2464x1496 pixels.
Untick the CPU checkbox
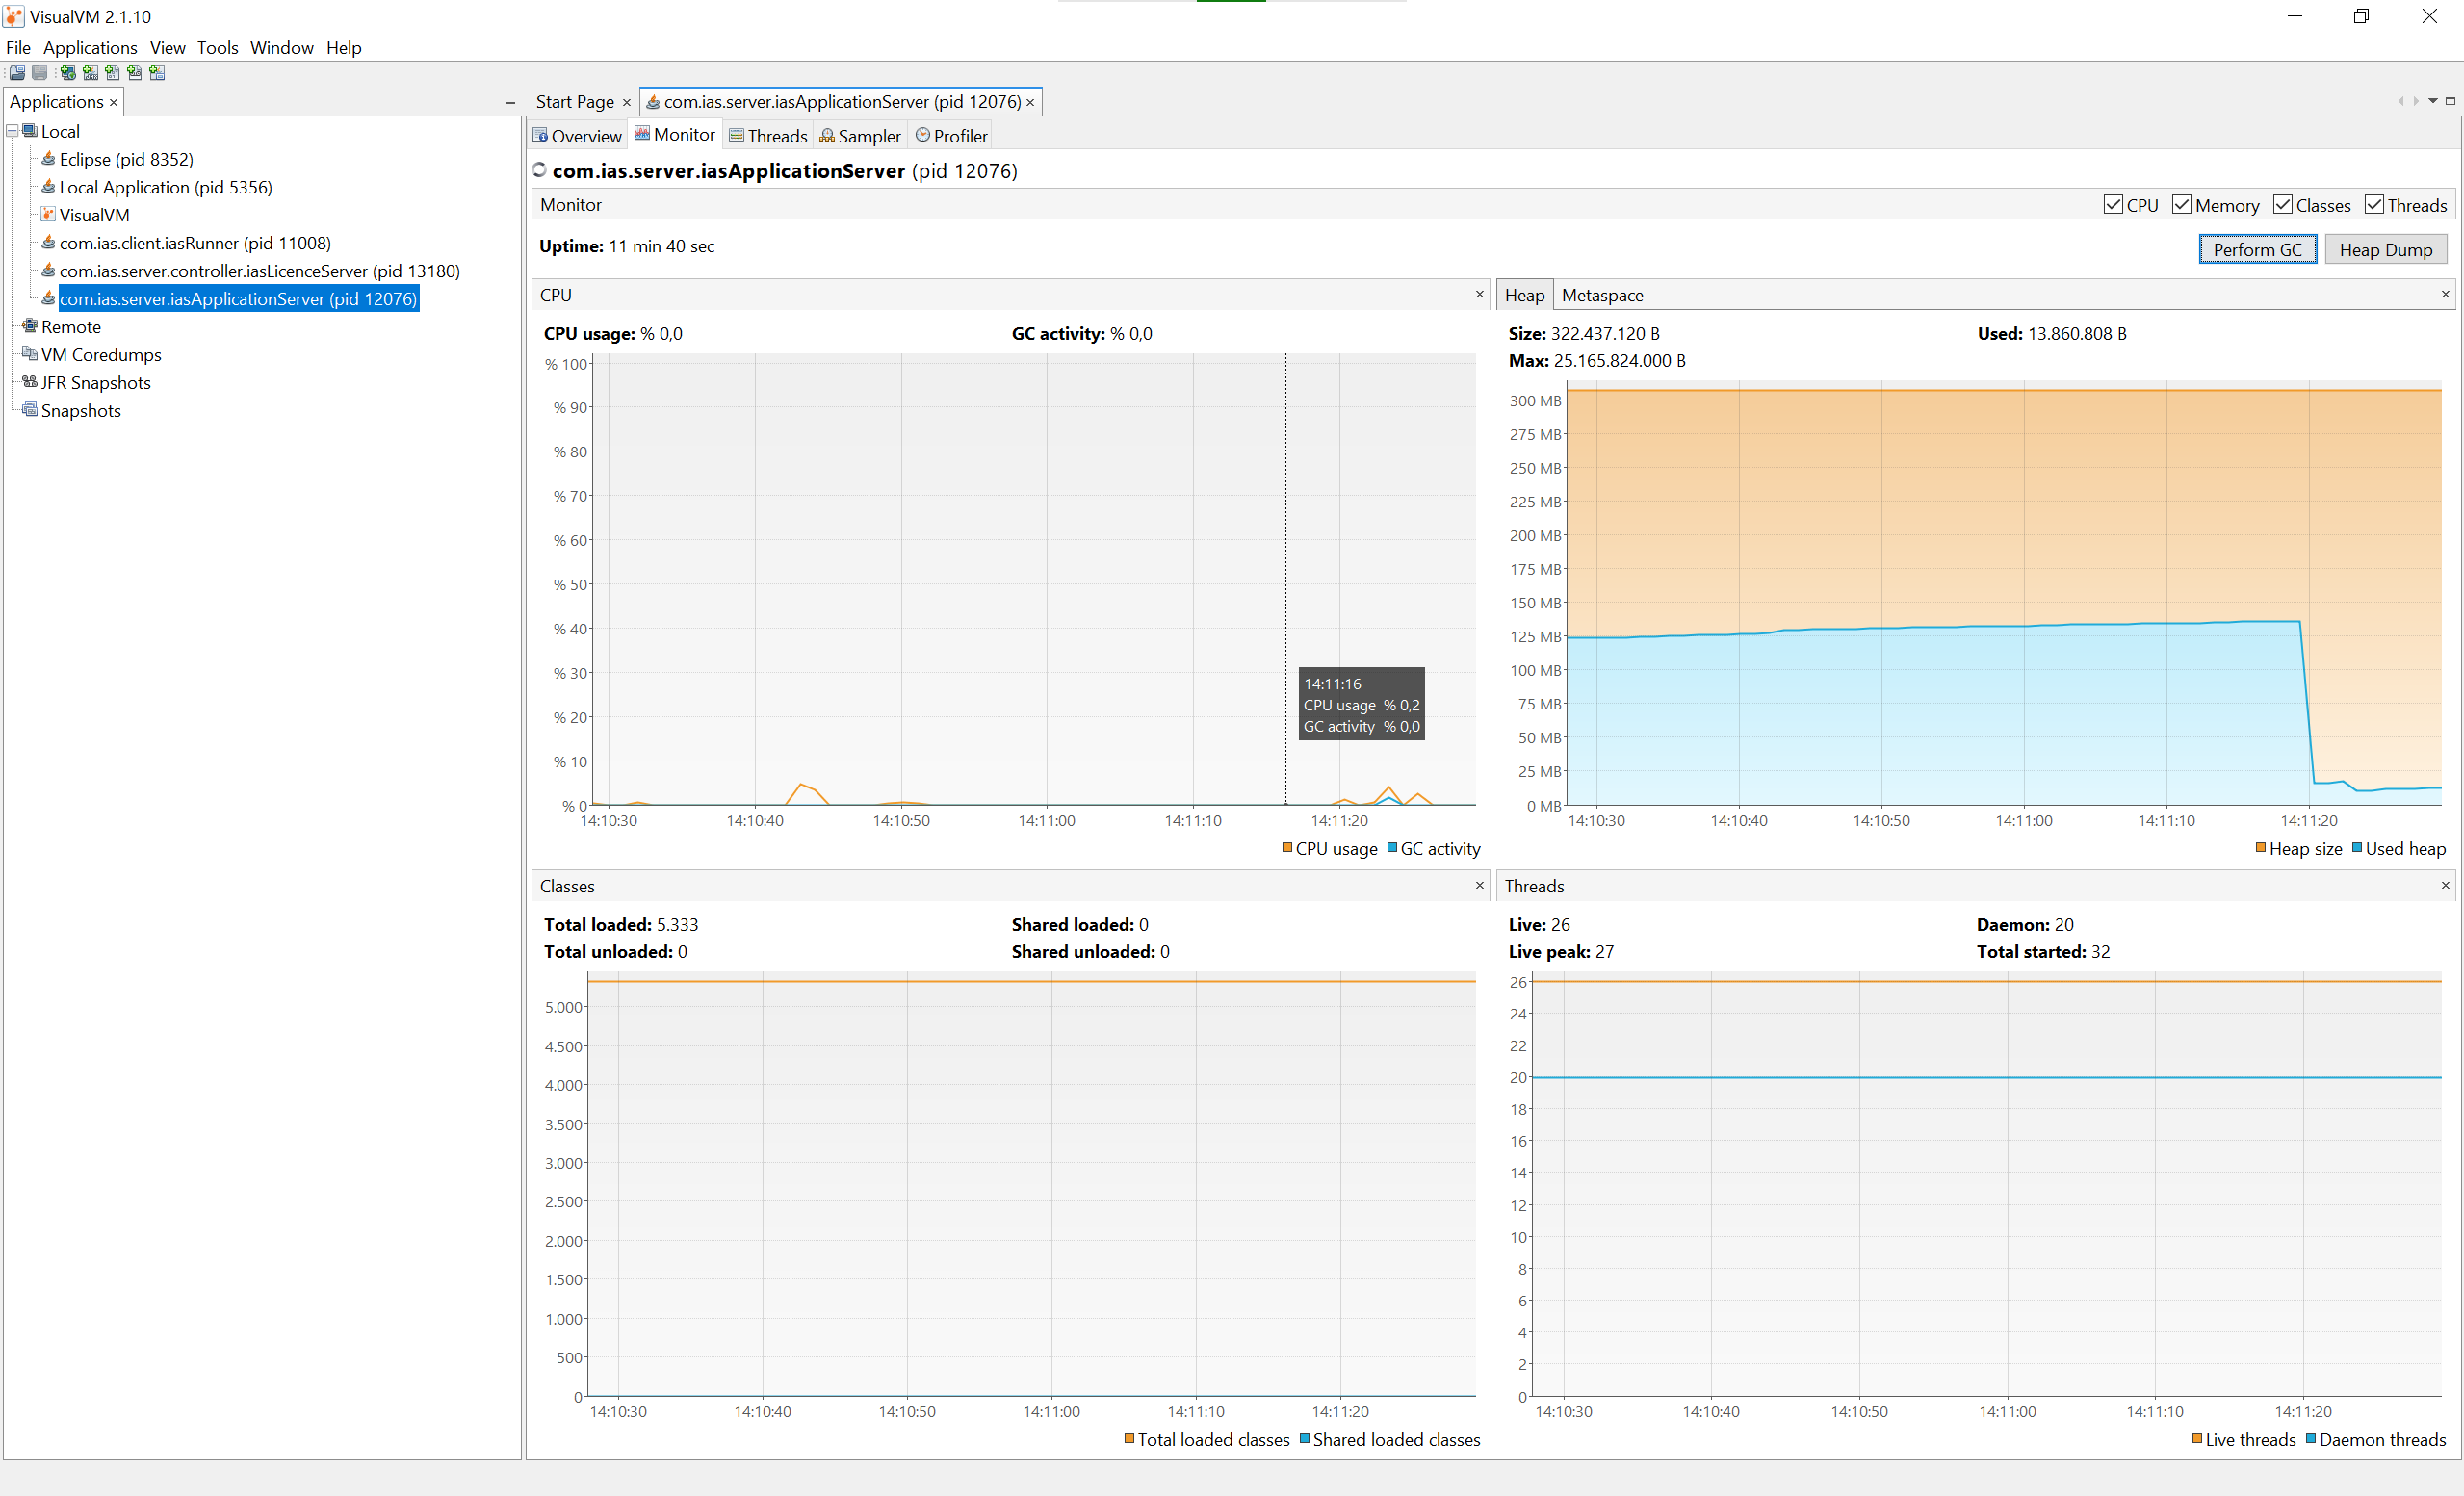coord(2113,205)
